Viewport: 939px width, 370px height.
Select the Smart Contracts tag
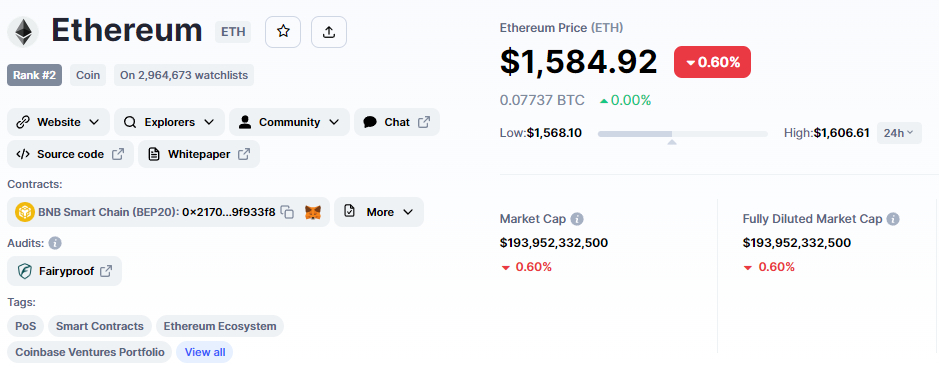[x=99, y=326]
